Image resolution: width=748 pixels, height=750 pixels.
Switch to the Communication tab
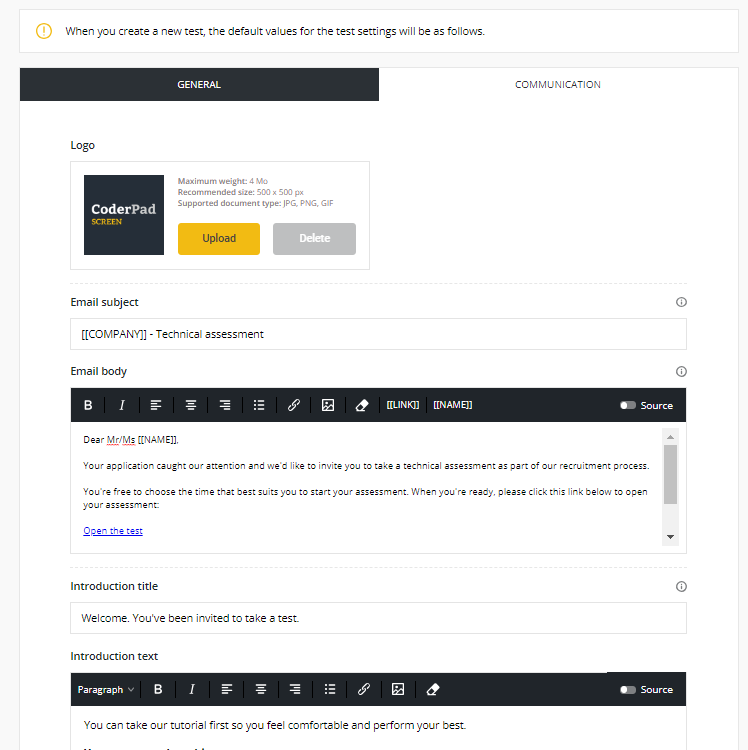click(x=557, y=85)
